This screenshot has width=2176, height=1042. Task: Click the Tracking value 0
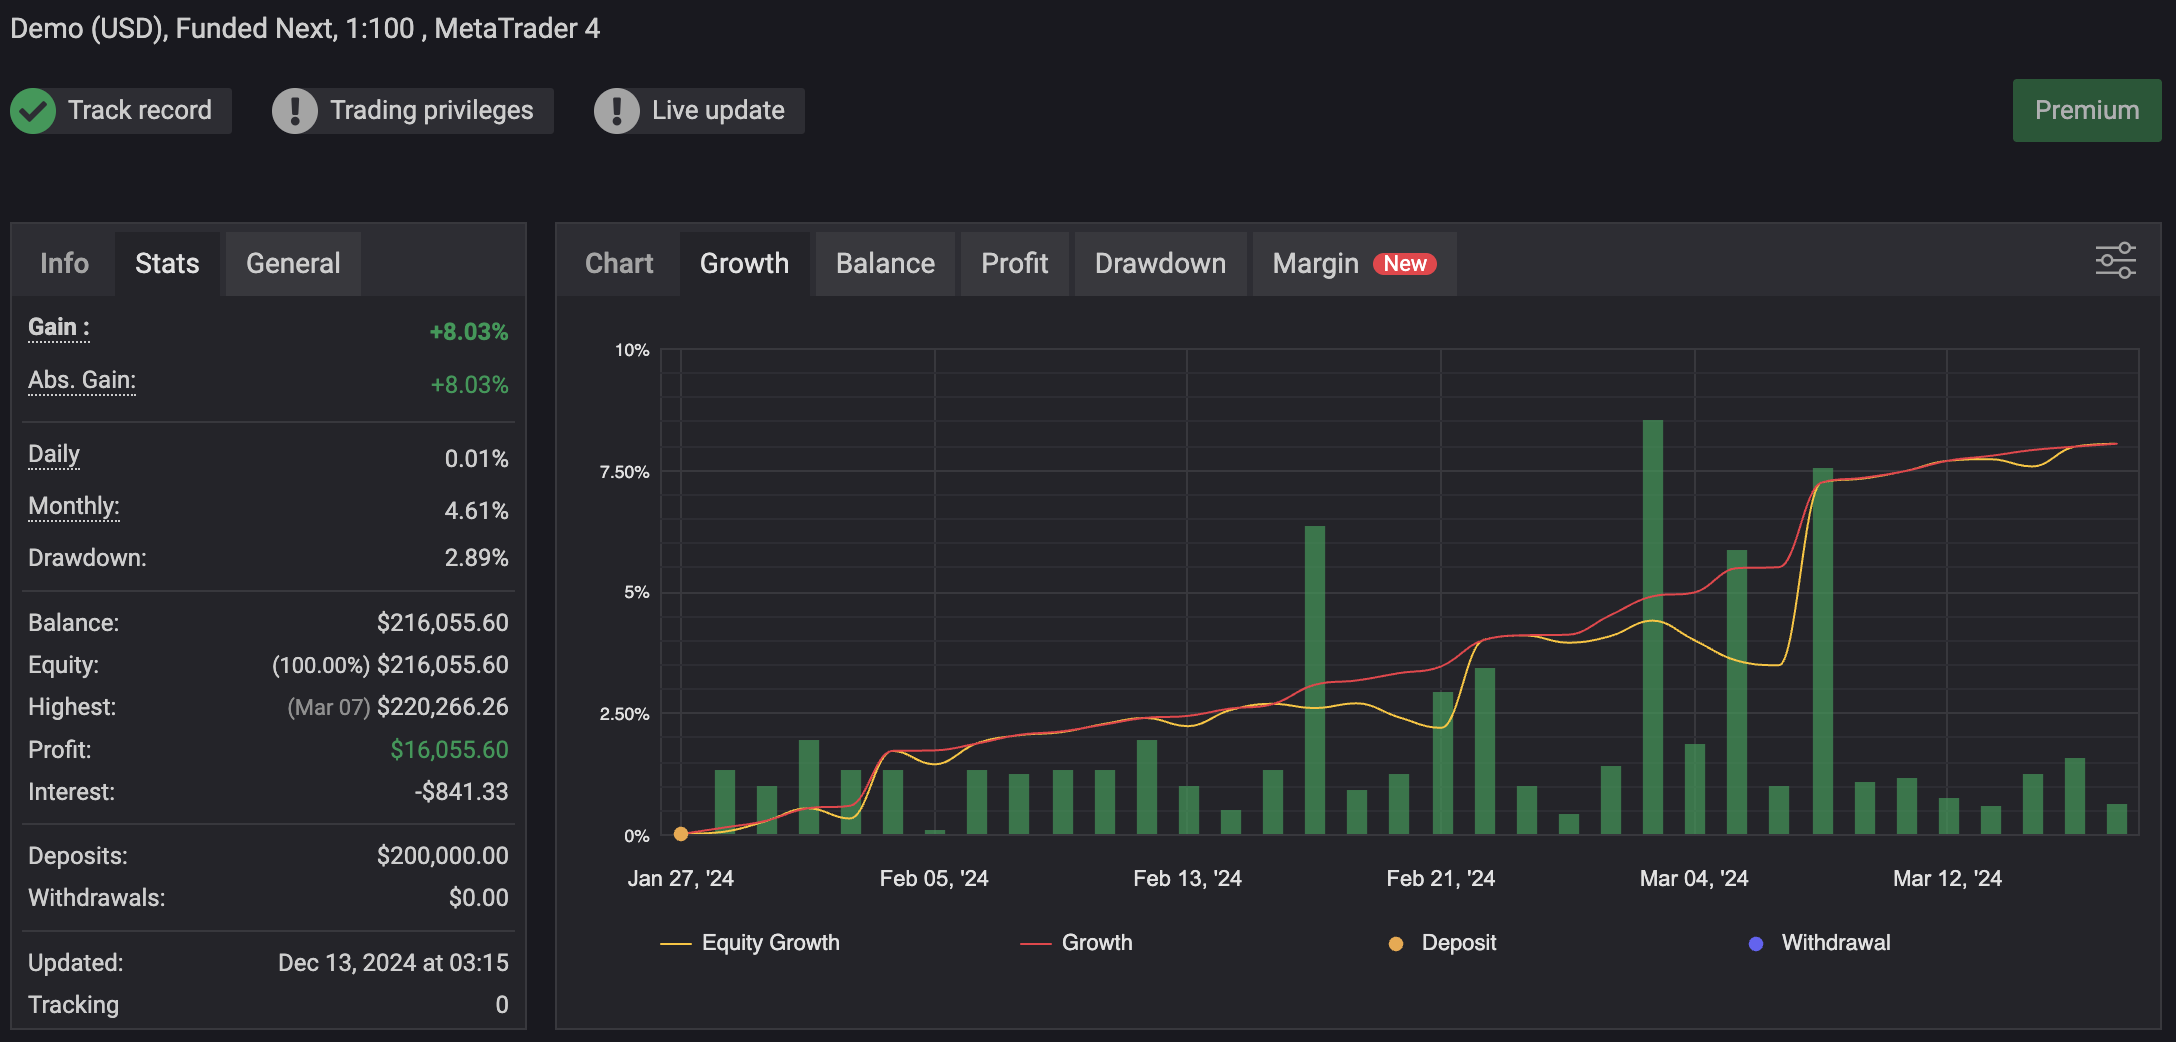tap(502, 1005)
